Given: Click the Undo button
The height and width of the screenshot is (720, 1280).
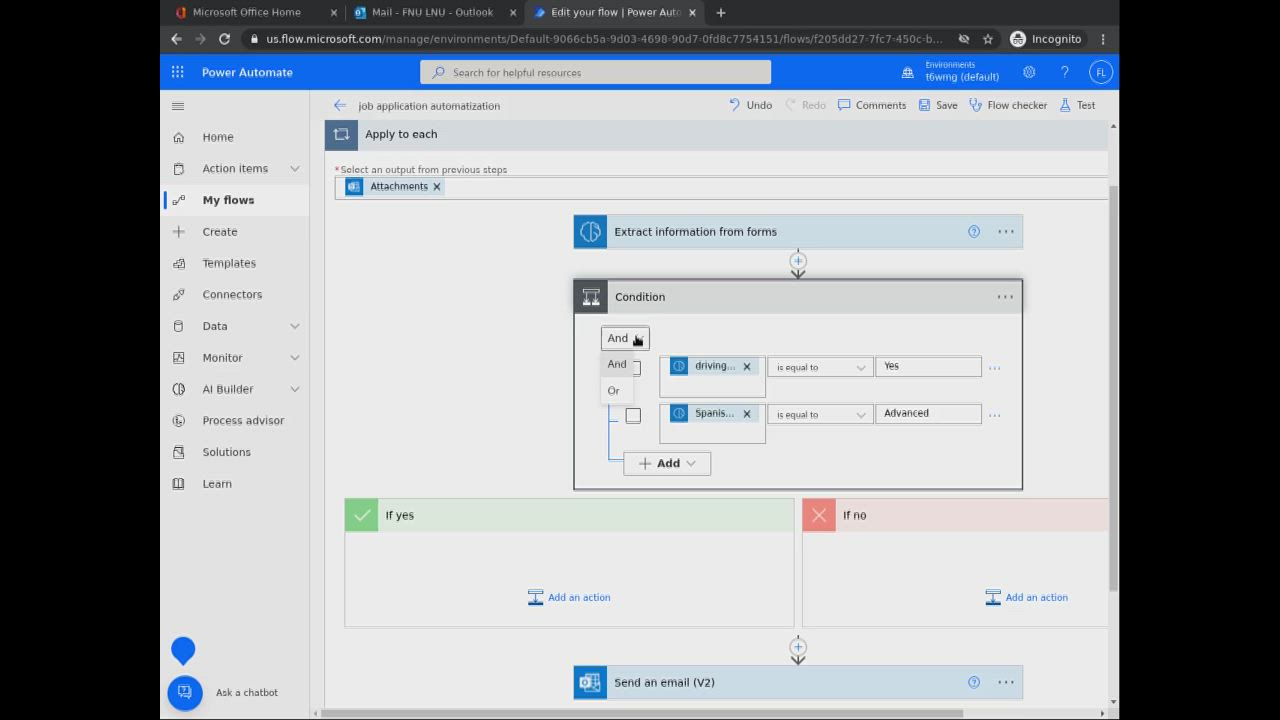Looking at the screenshot, I should click(x=750, y=105).
